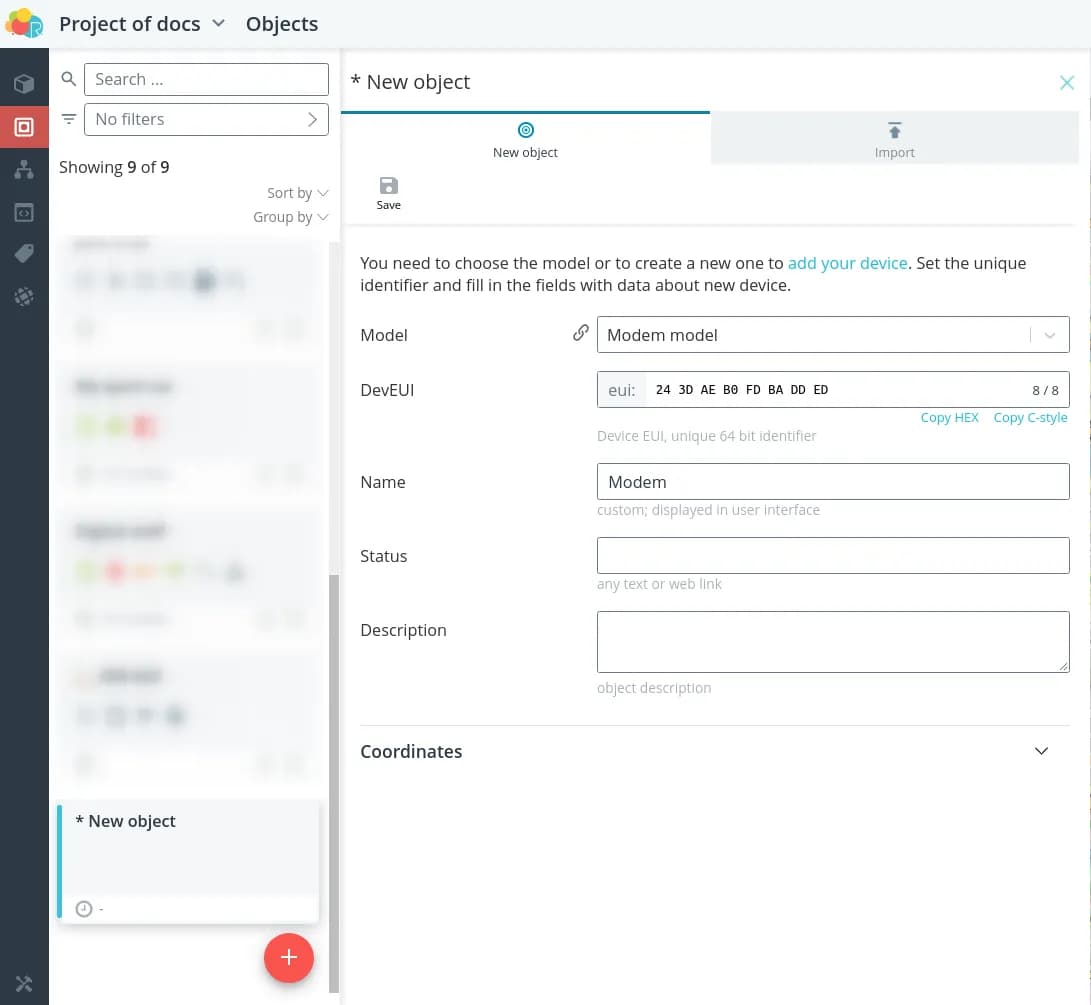Open the code window sidebar icon
The width and height of the screenshot is (1091, 1005).
[24, 213]
